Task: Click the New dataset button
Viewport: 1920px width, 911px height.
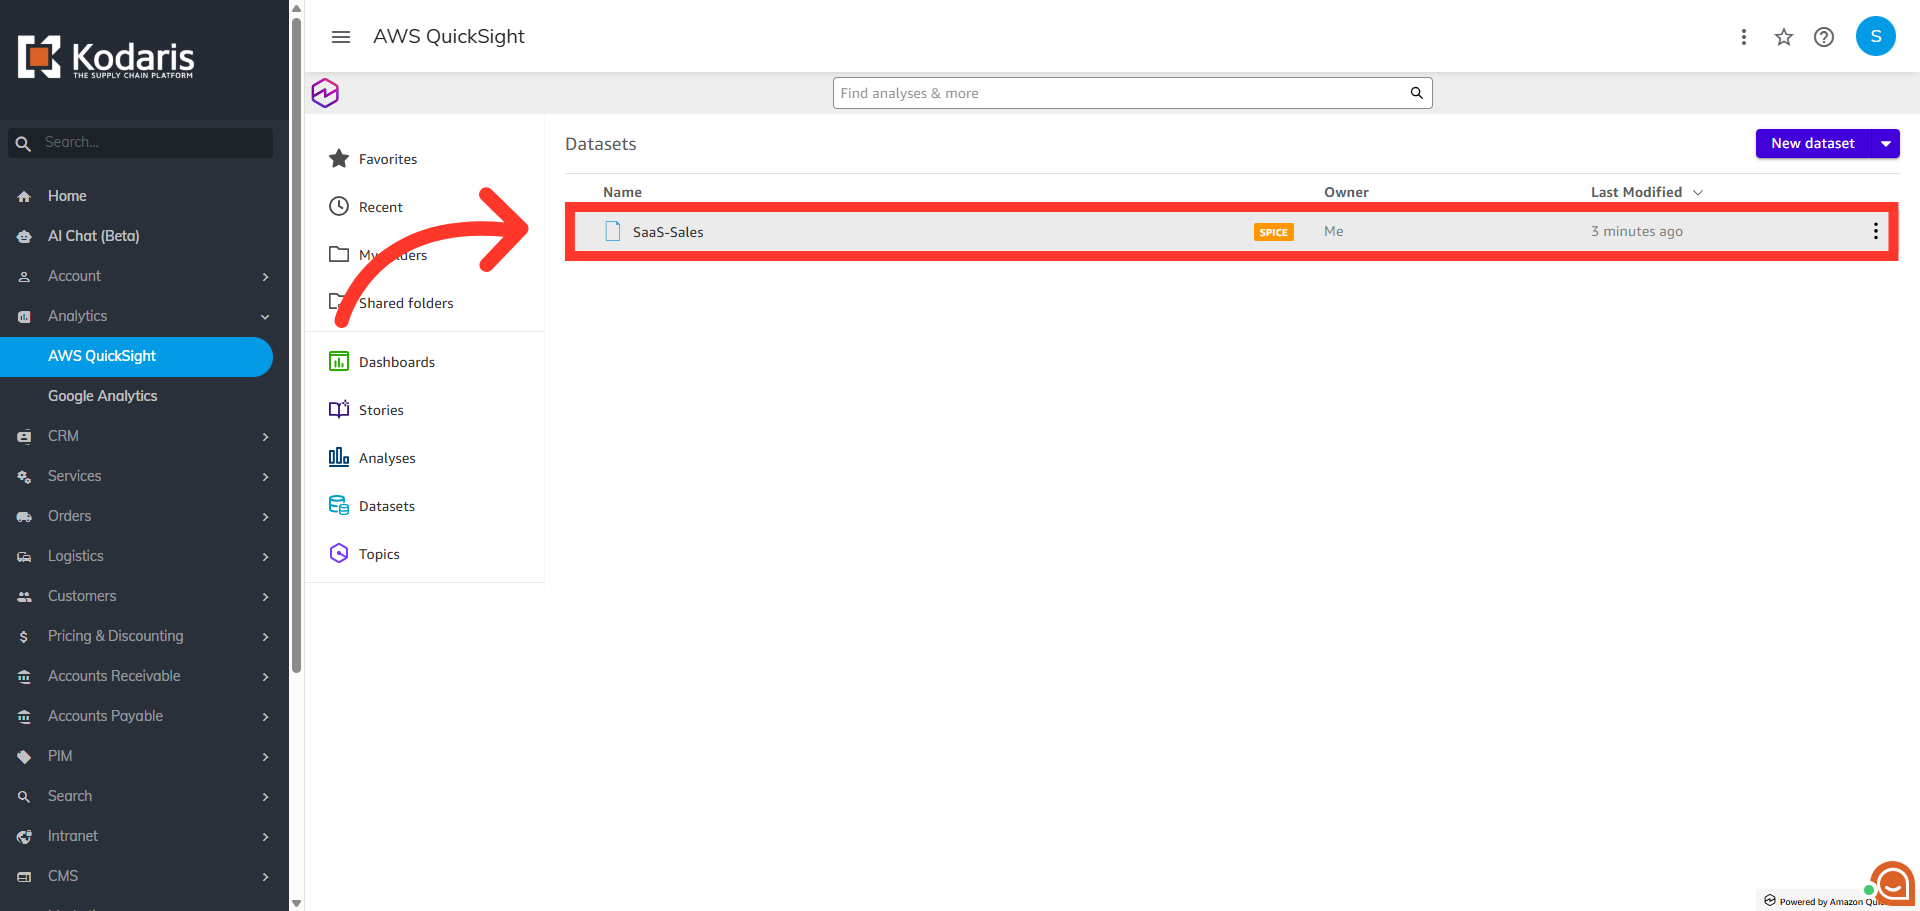Action: point(1813,144)
